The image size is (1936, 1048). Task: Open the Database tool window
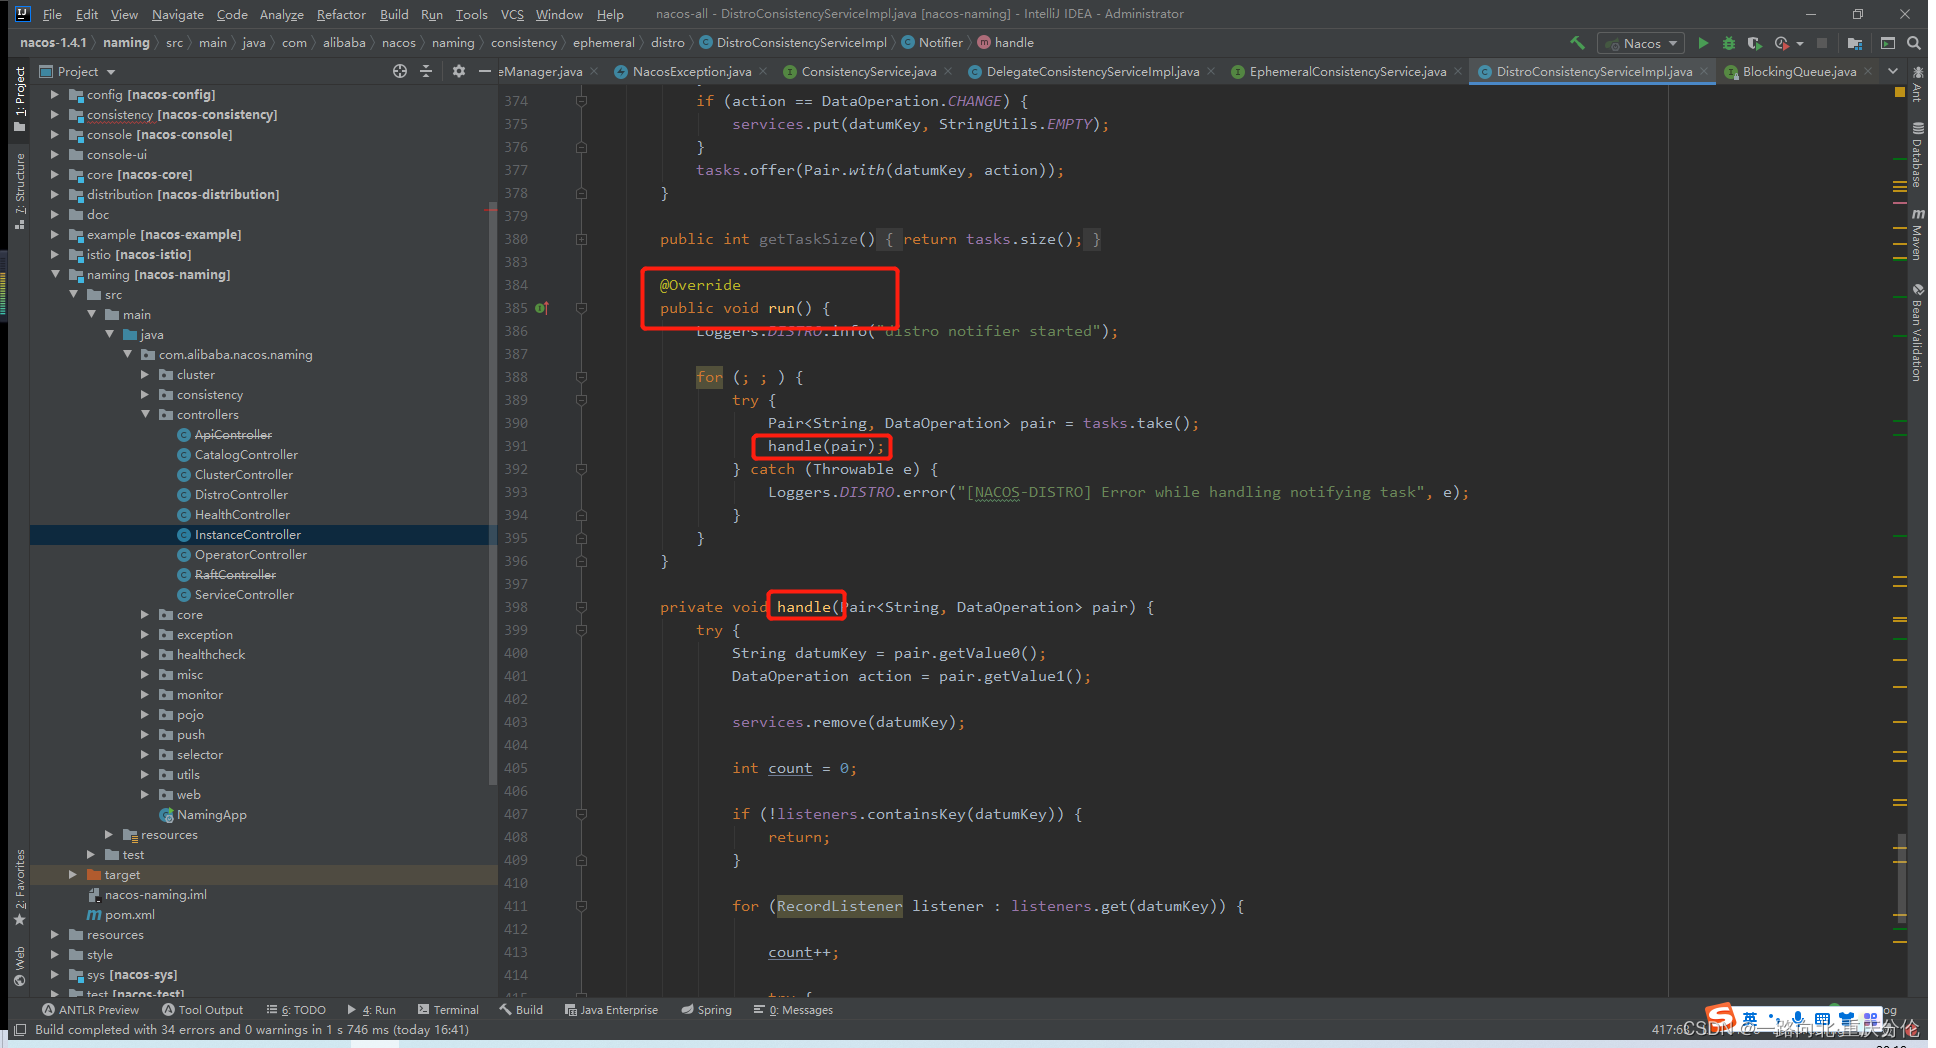(1917, 155)
